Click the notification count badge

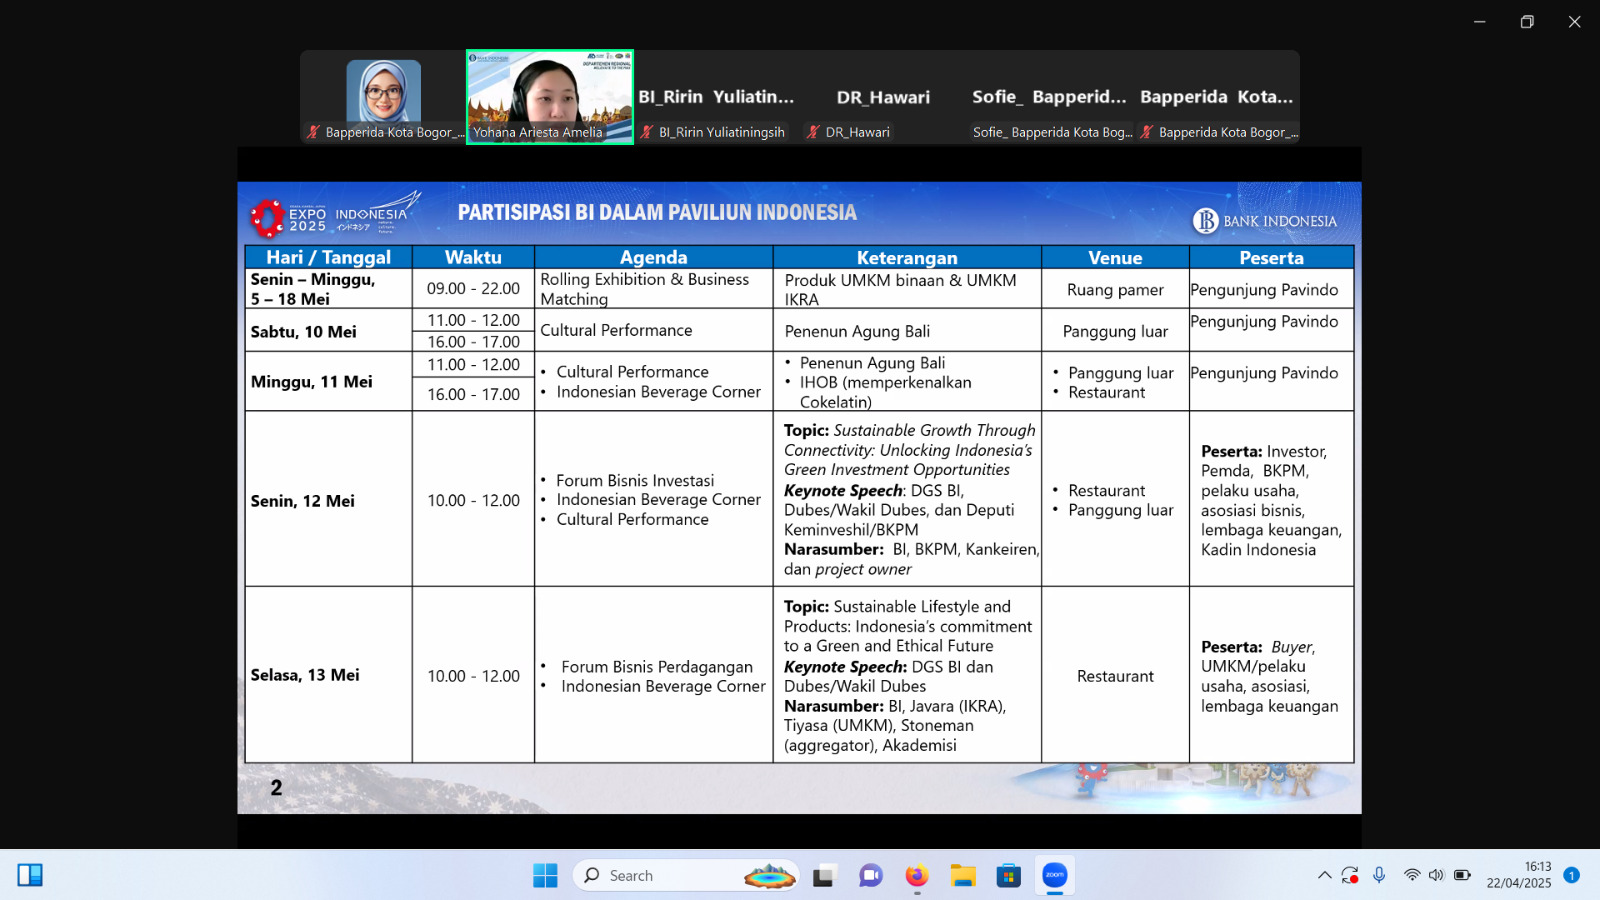pos(1571,875)
